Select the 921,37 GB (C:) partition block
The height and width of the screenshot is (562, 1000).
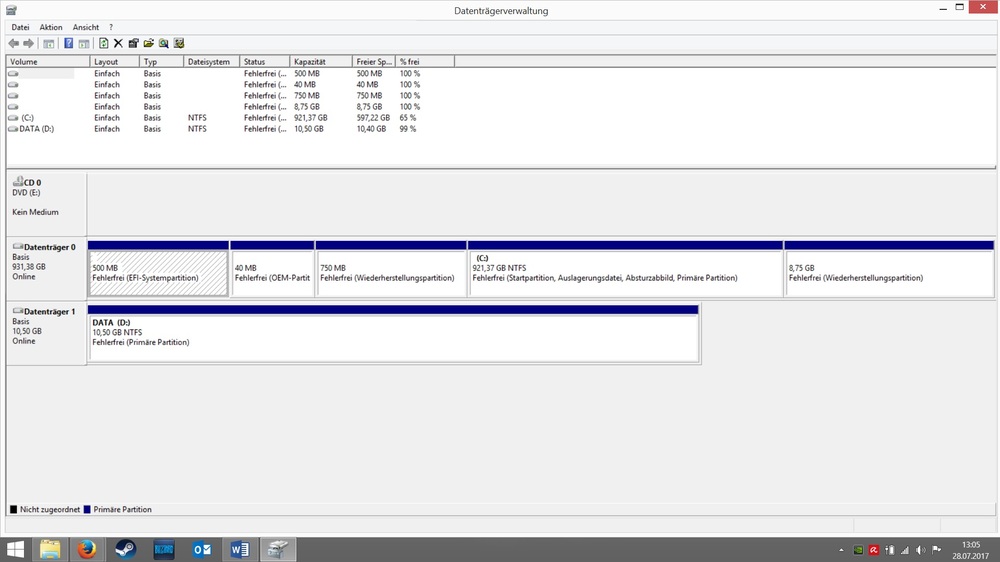tap(624, 273)
